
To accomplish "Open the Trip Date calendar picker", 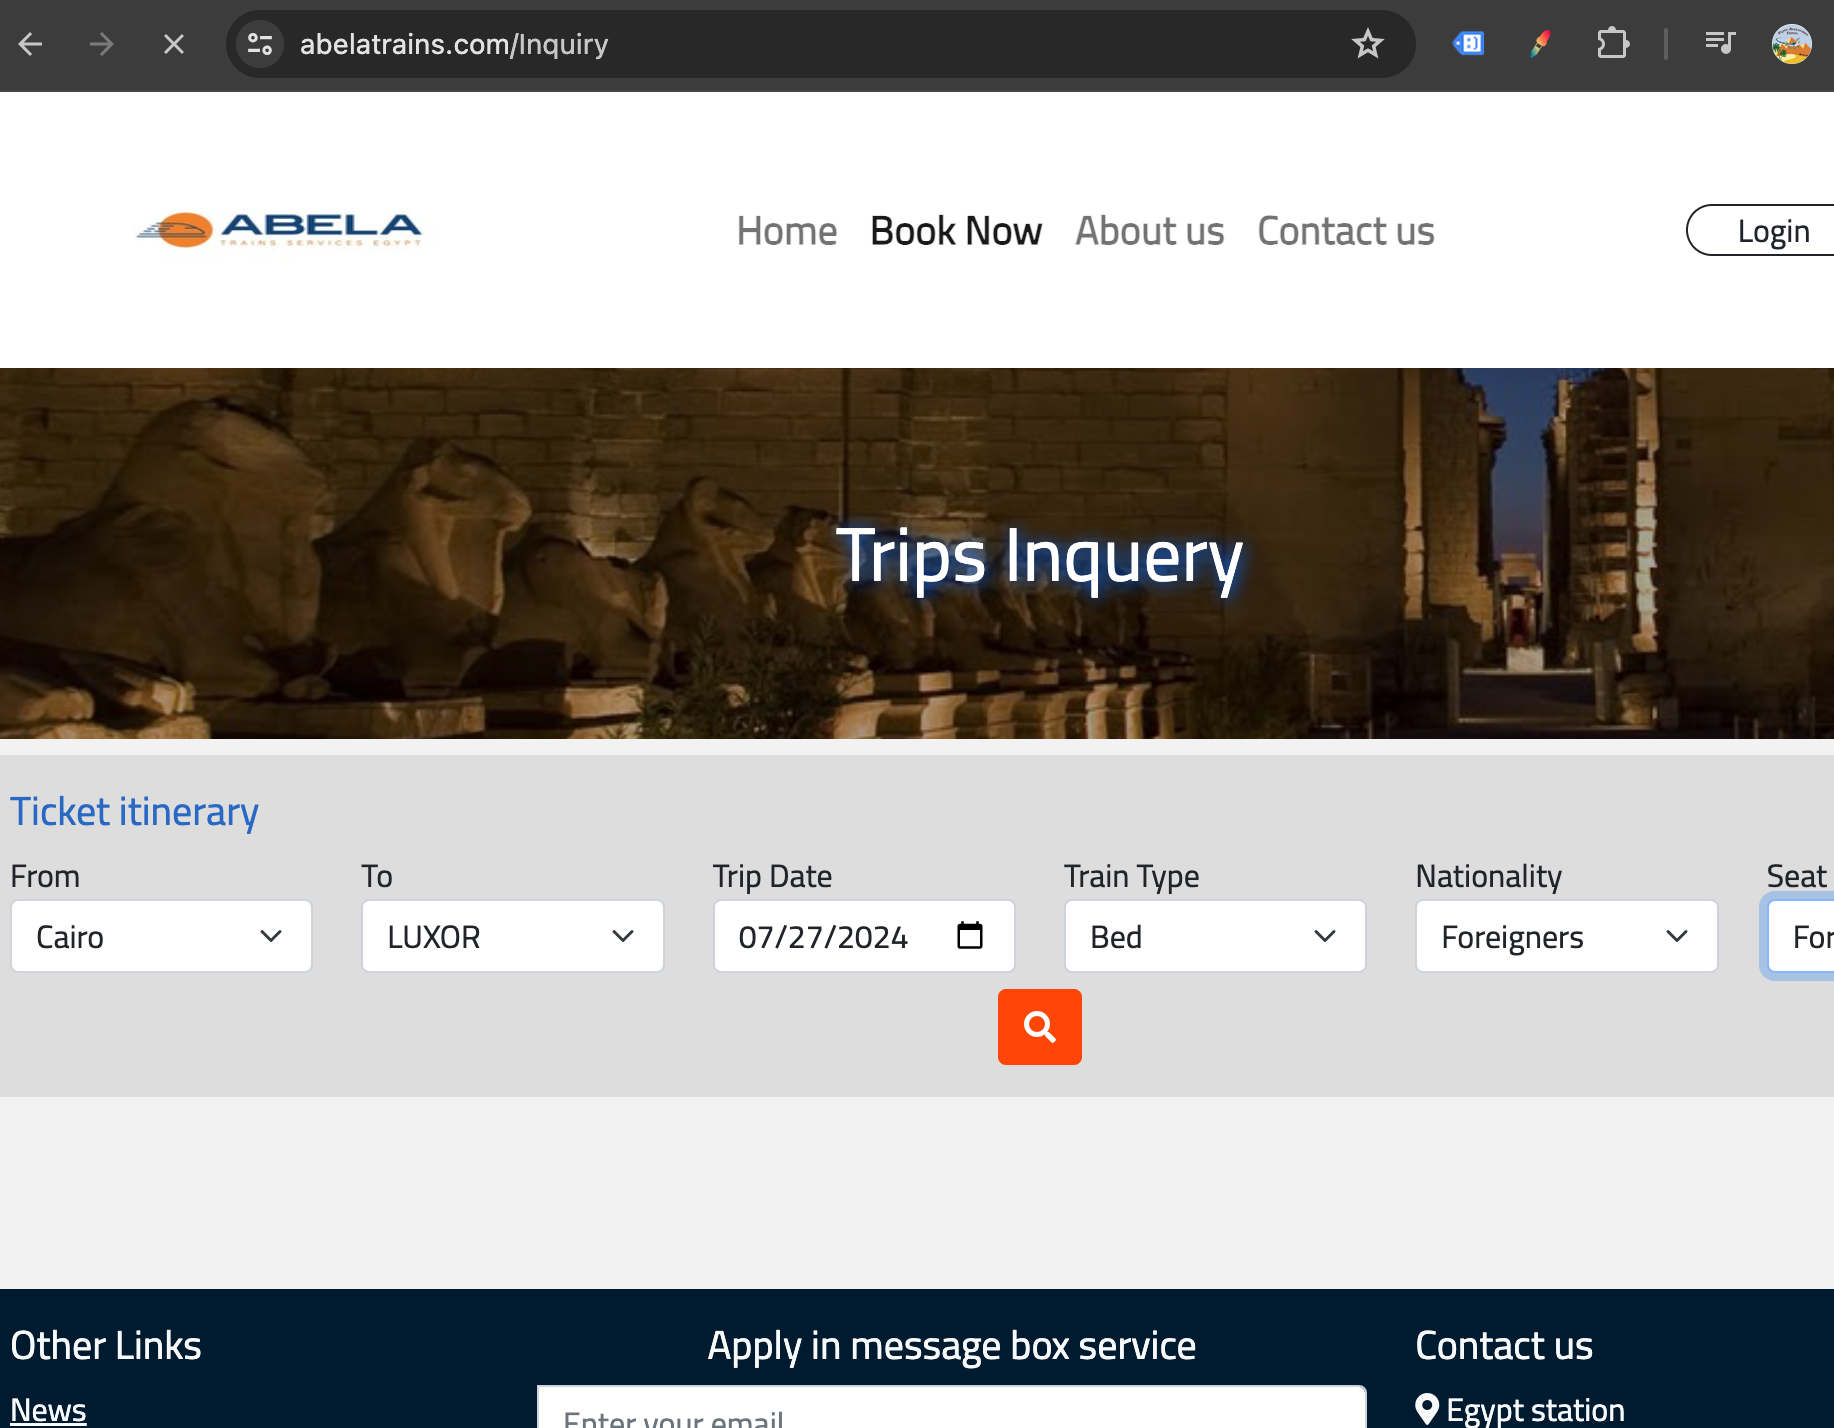I will click(x=968, y=936).
